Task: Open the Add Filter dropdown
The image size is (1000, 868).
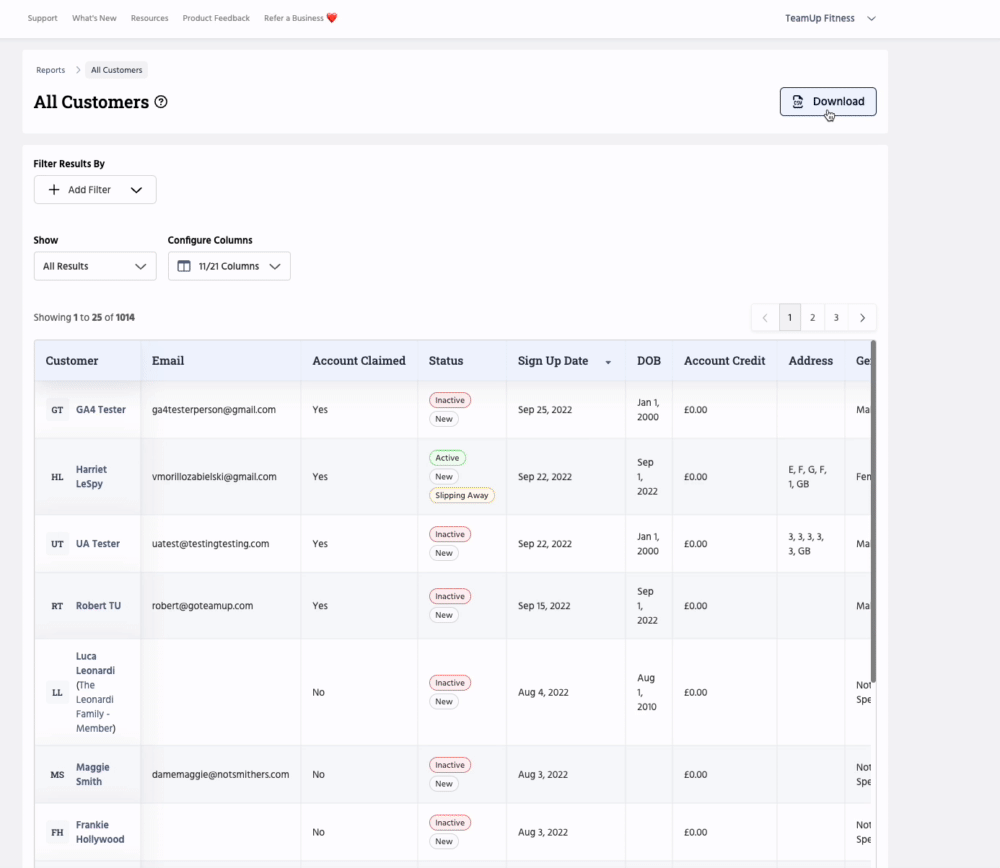Action: click(x=95, y=190)
